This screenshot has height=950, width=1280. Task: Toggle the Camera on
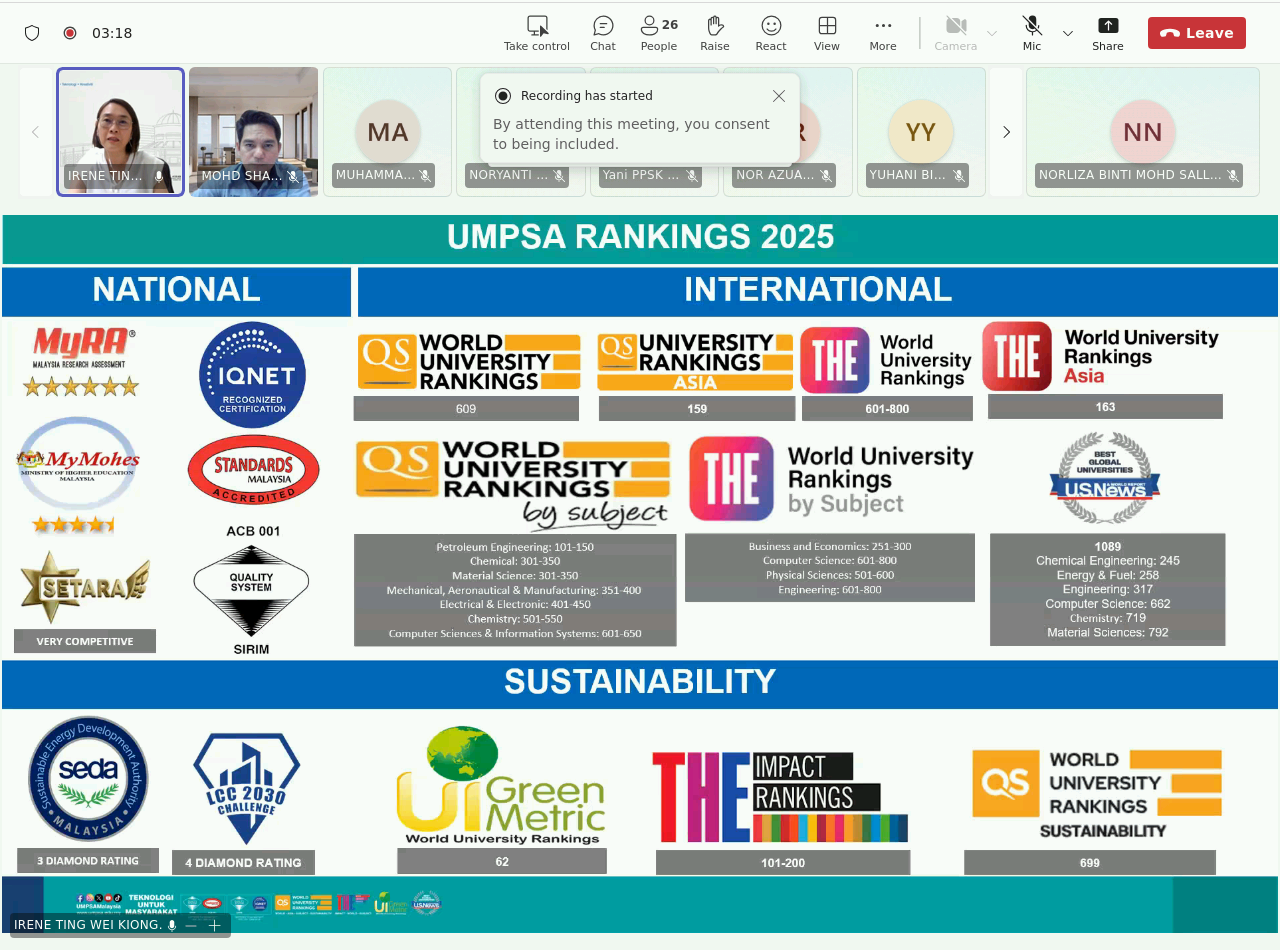click(x=956, y=33)
